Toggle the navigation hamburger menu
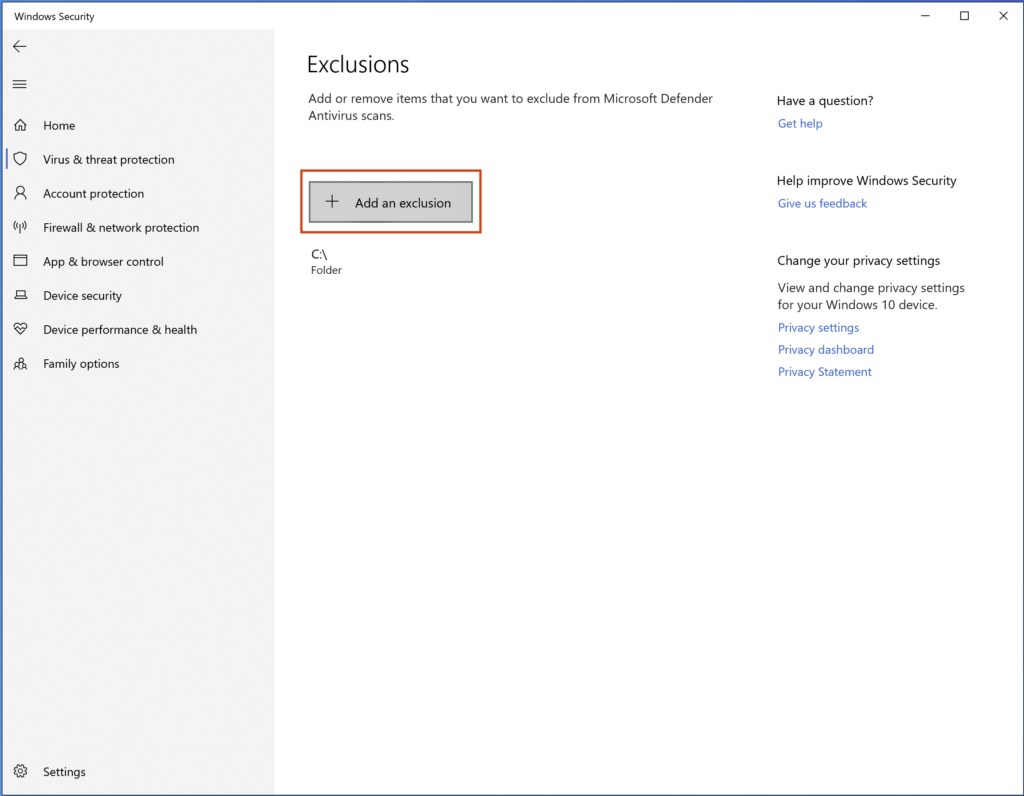The width and height of the screenshot is (1024, 796). tap(19, 84)
